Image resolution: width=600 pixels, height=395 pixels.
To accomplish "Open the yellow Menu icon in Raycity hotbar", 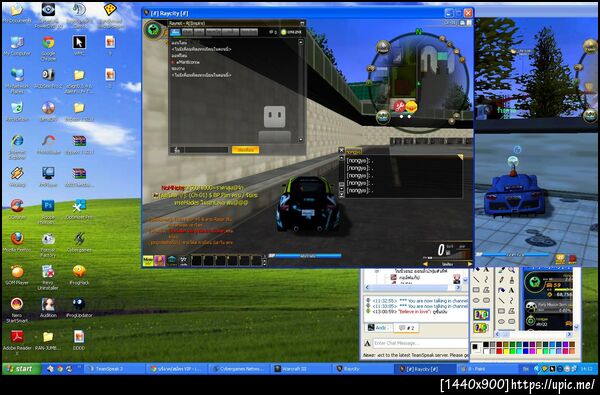I will point(148,261).
